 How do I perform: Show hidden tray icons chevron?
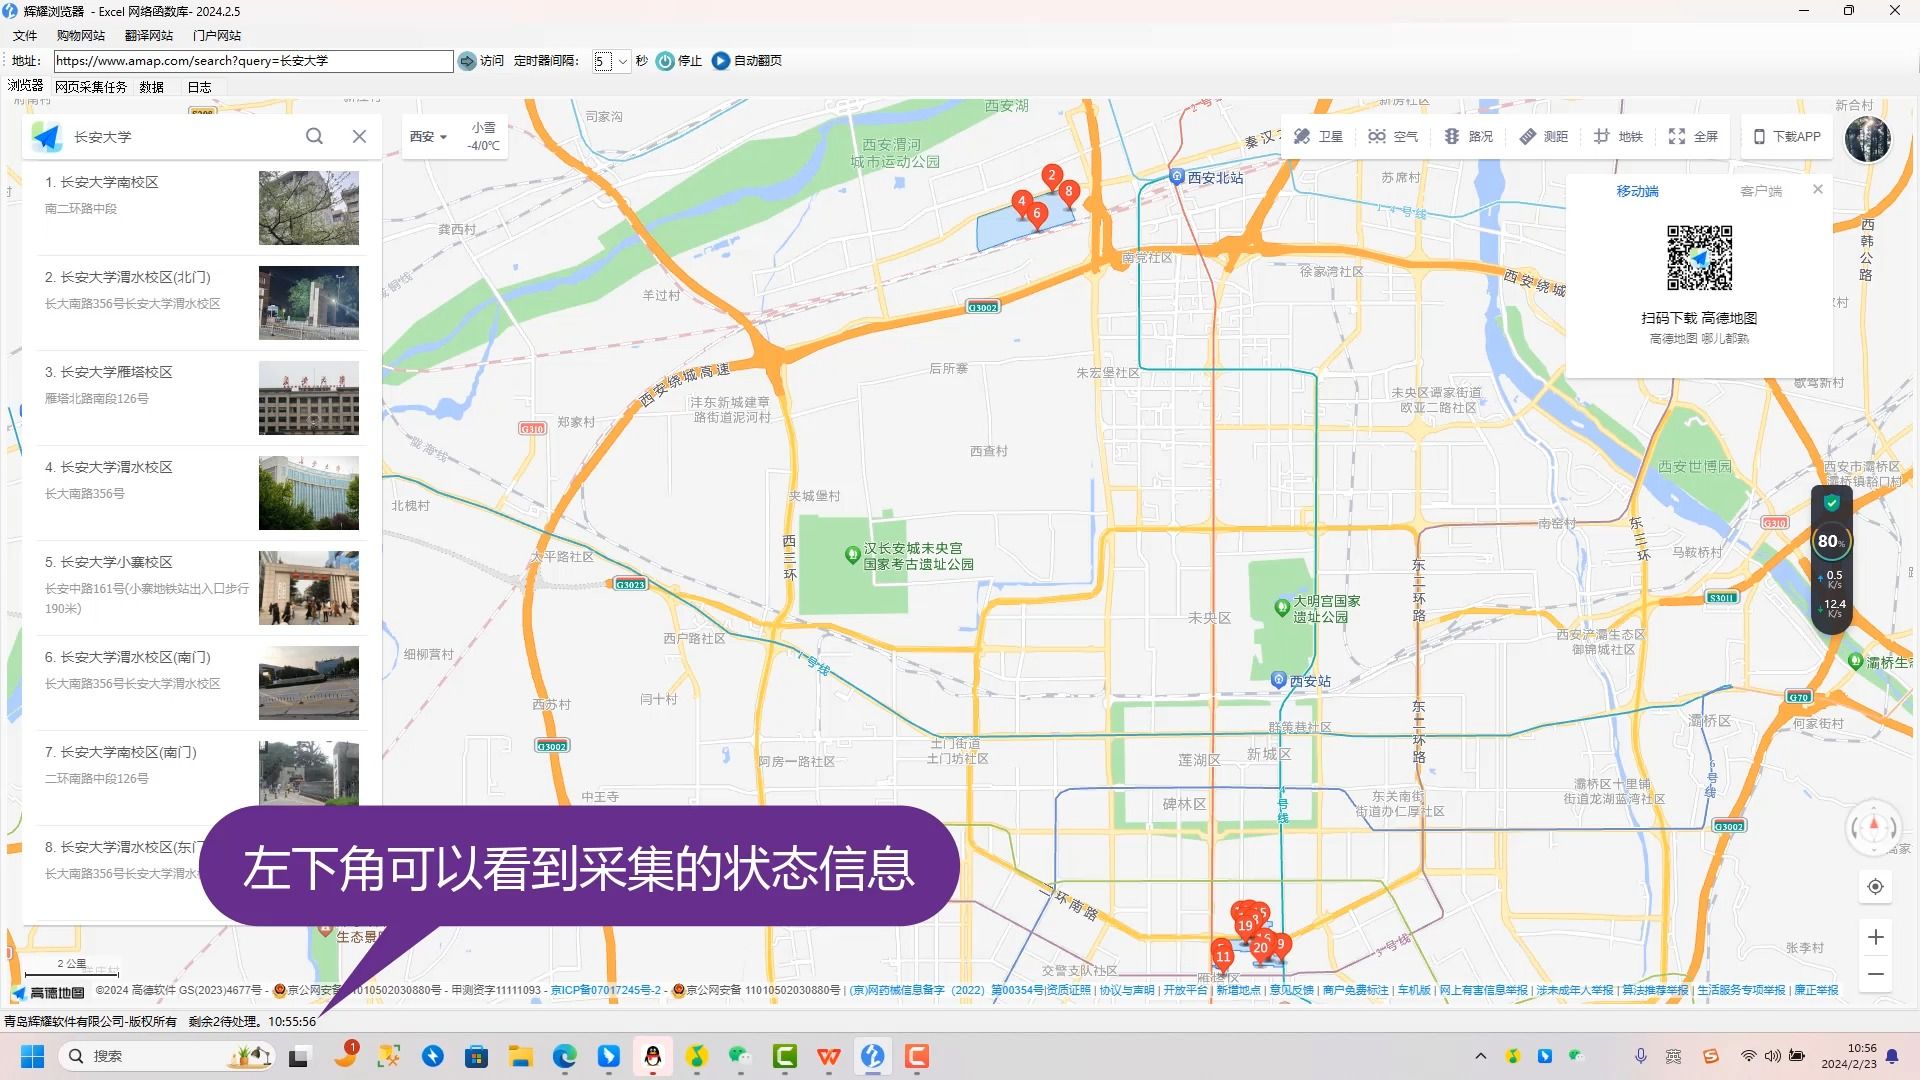tap(1481, 1056)
